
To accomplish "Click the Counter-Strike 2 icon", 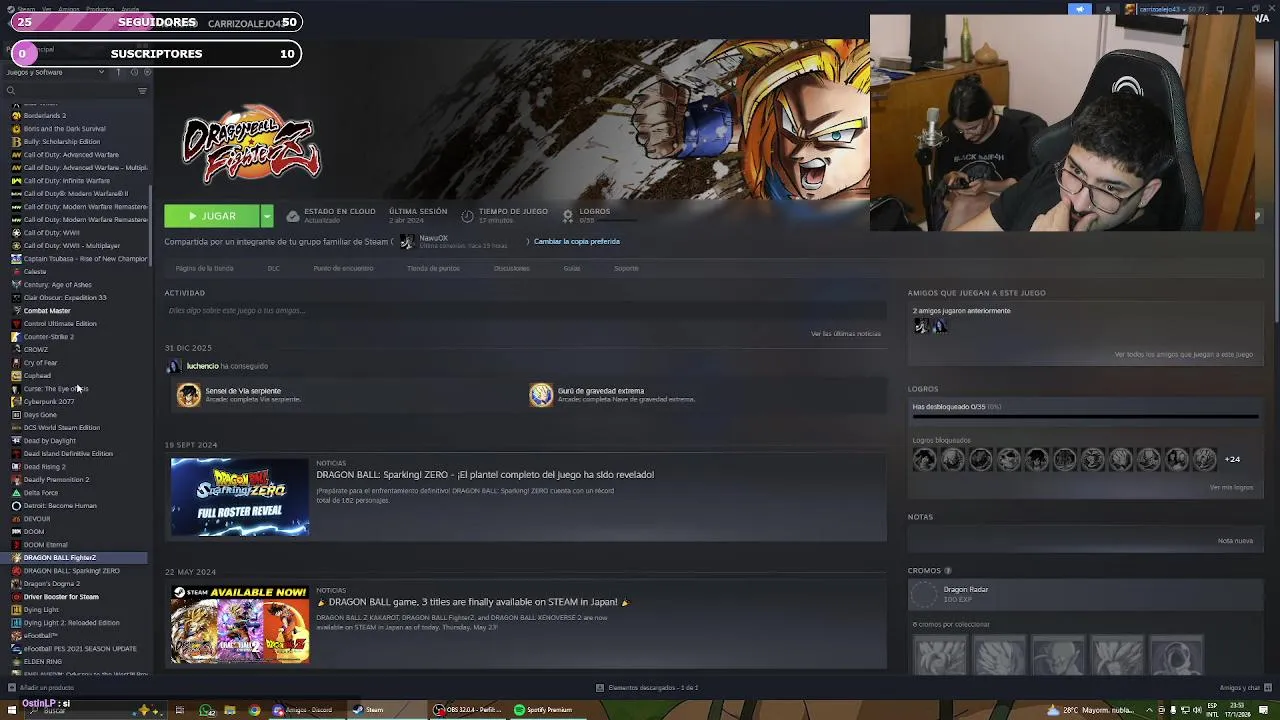I will tap(16, 337).
